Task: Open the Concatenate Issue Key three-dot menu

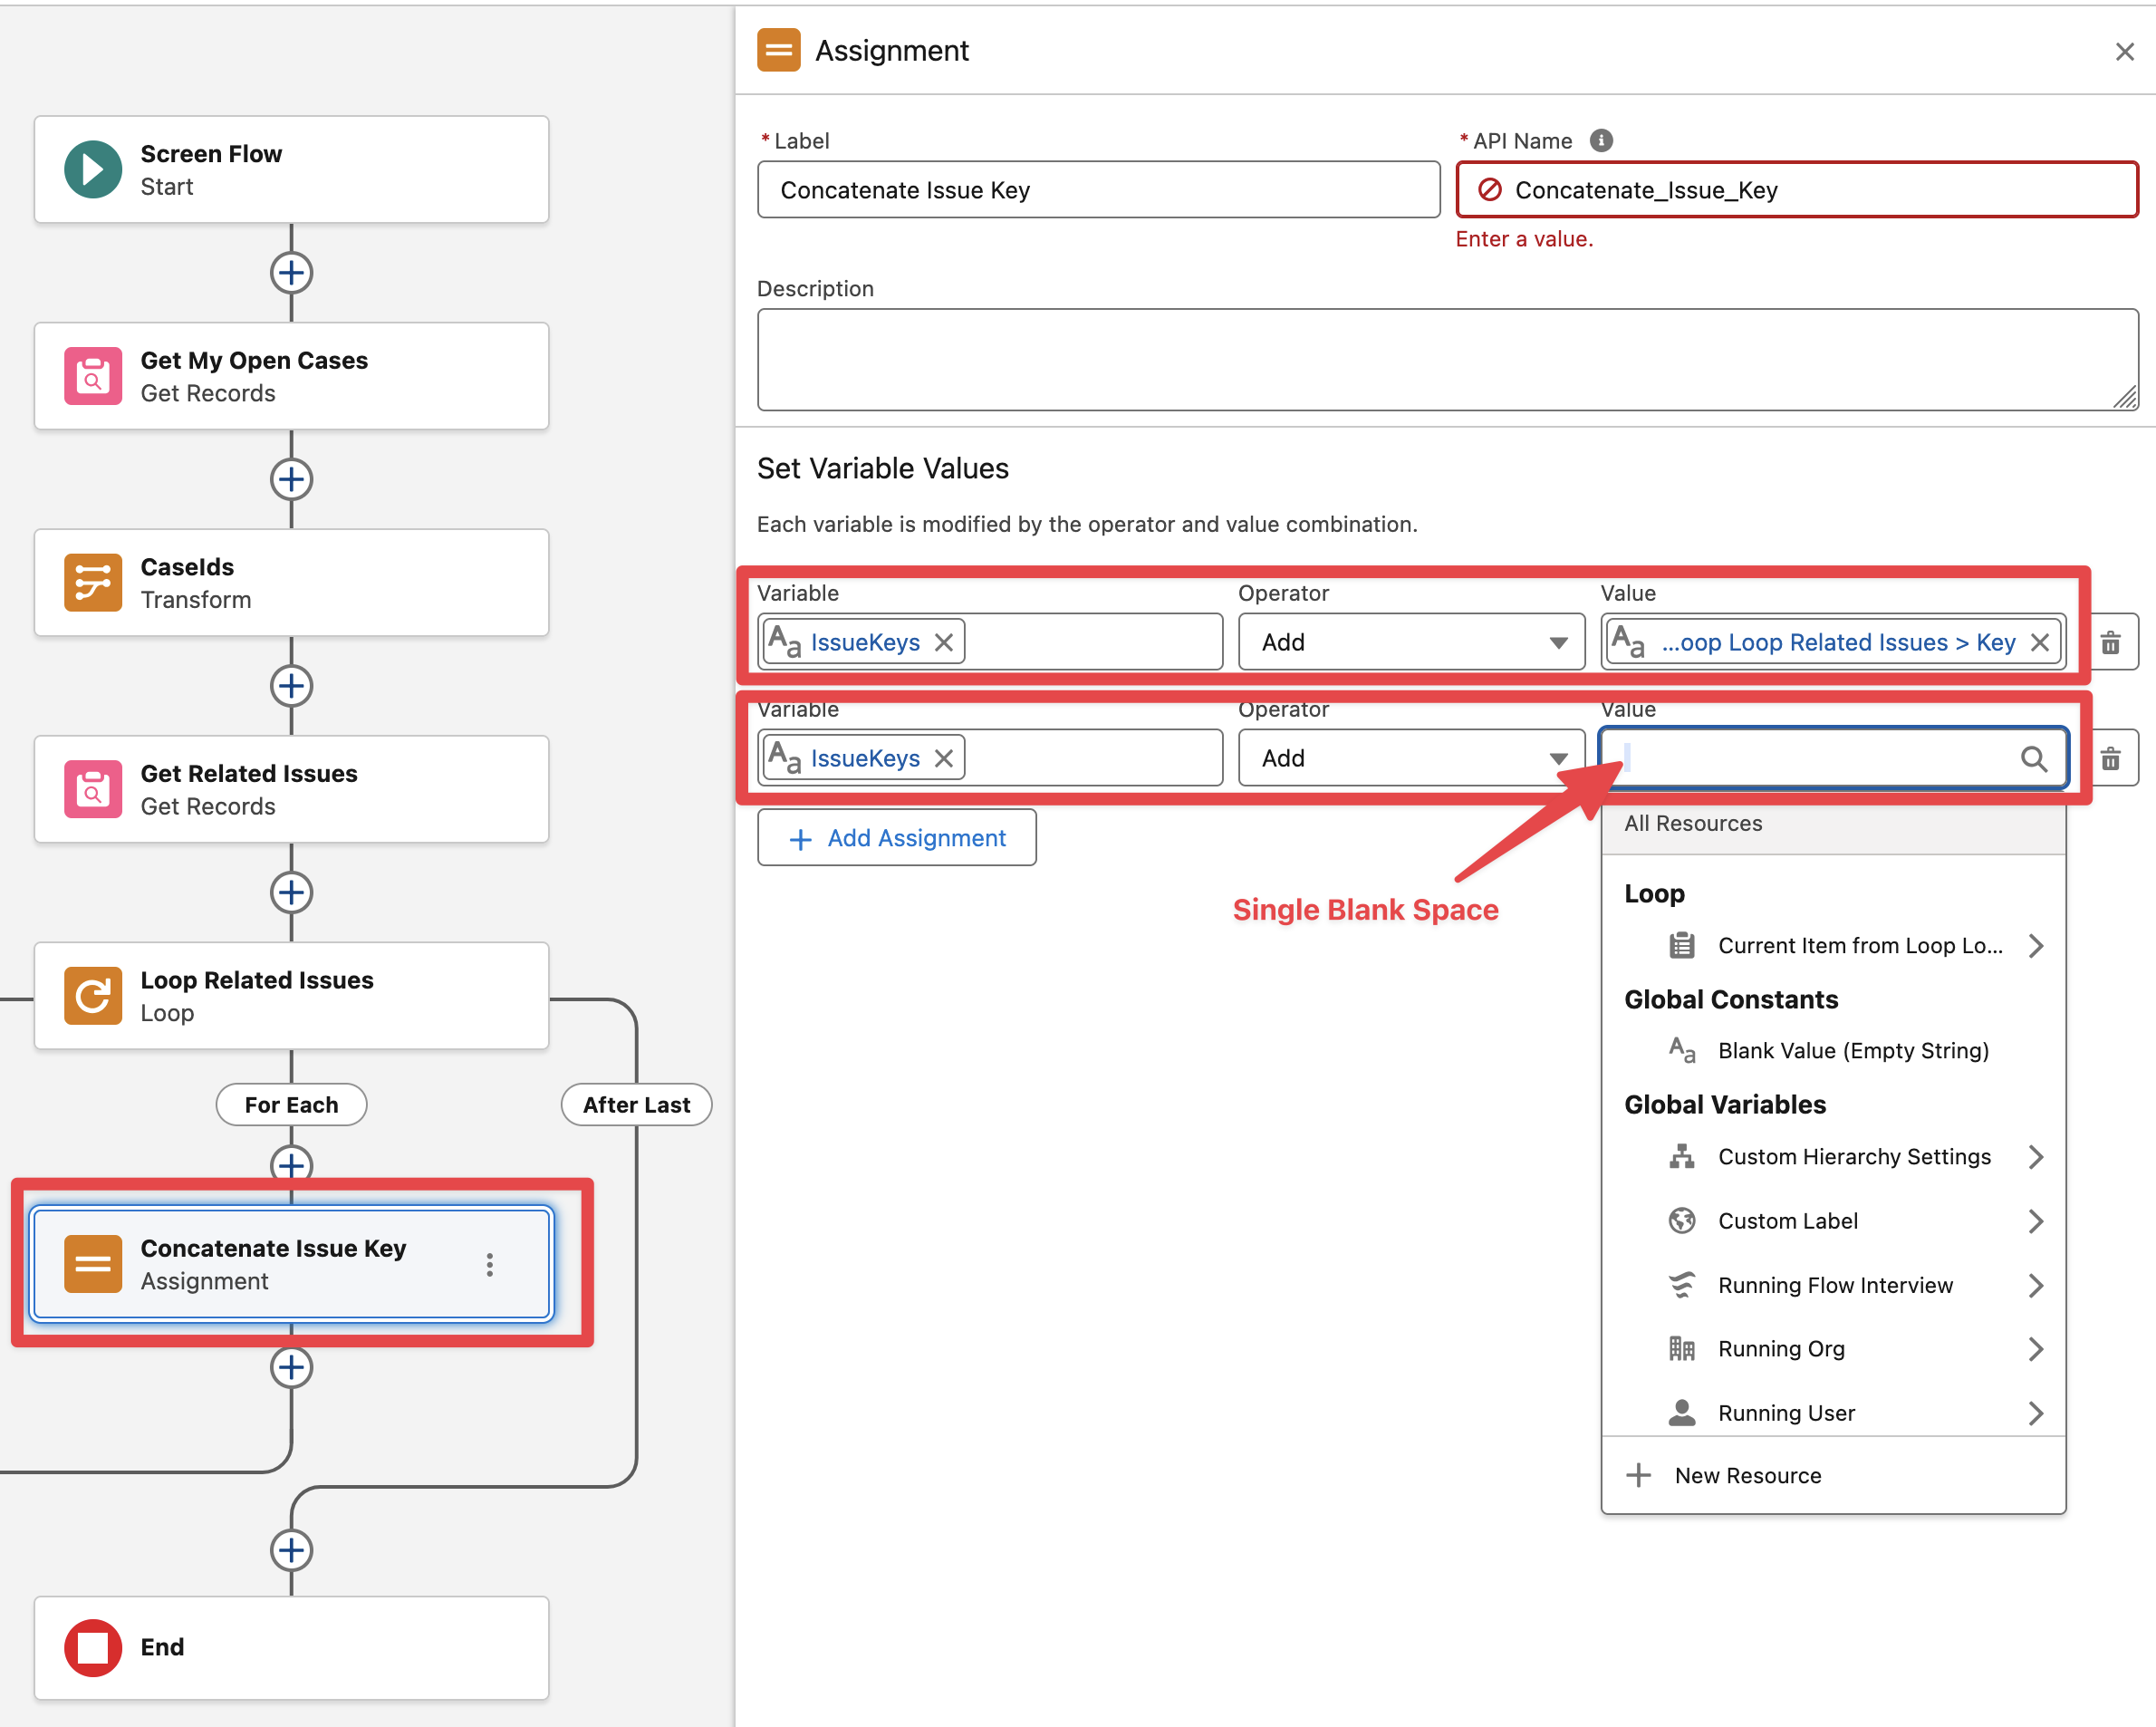Action: (489, 1264)
